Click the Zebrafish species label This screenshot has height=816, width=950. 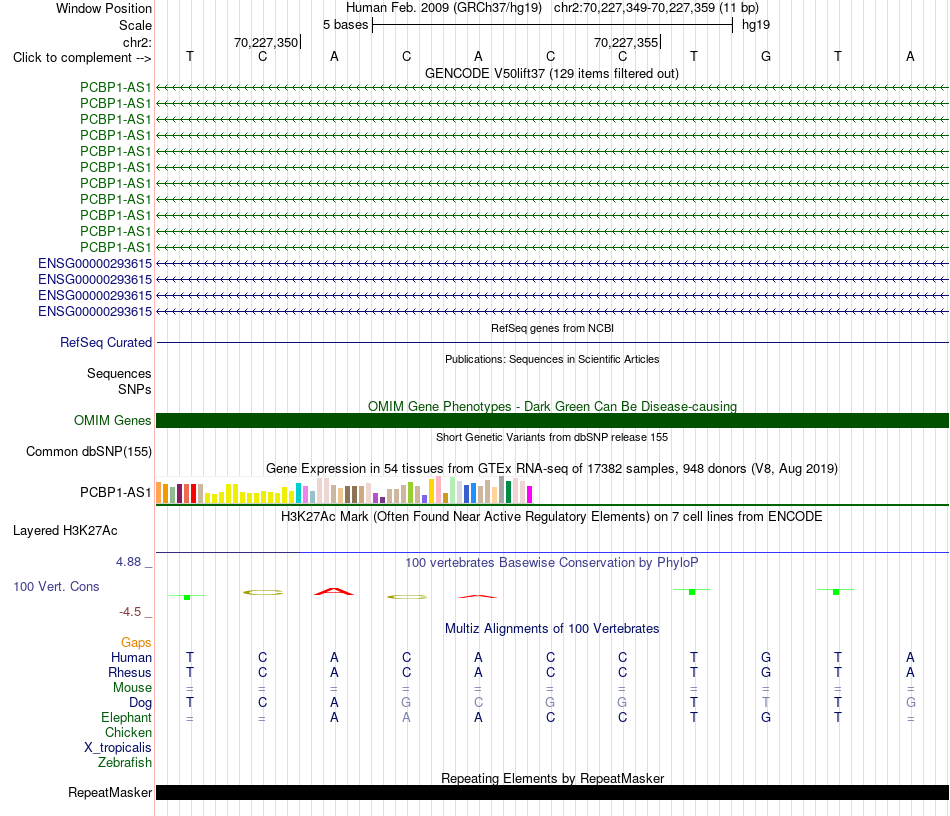pos(125,763)
